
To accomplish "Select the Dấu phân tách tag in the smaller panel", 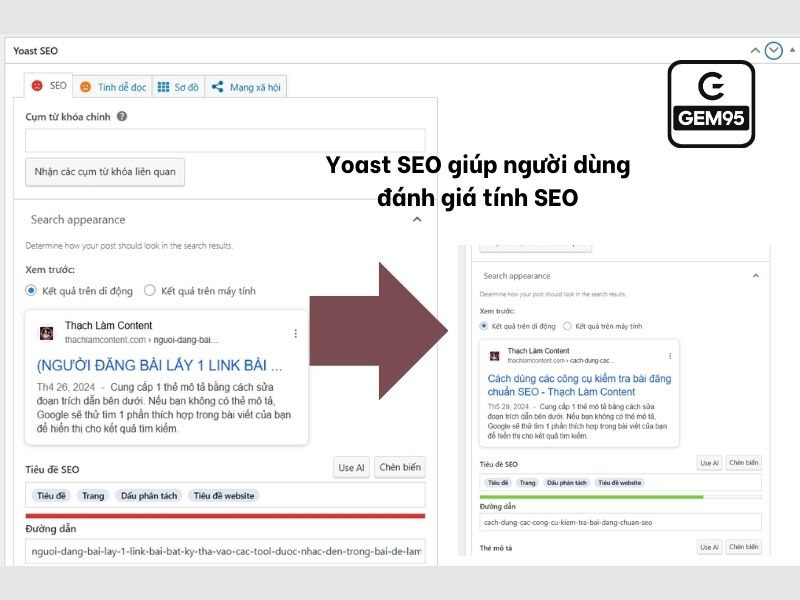I will pos(566,483).
